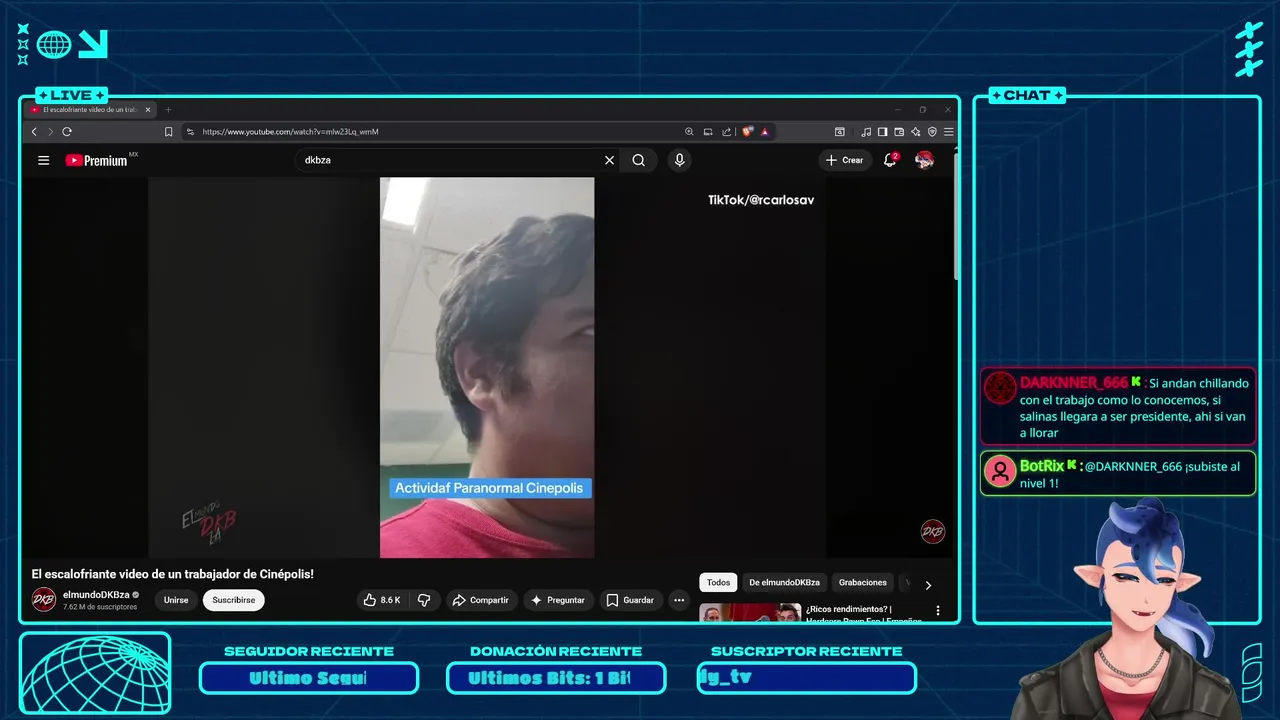This screenshot has width=1280, height=720.
Task: Click the browser forward arrow
Action: (49, 131)
